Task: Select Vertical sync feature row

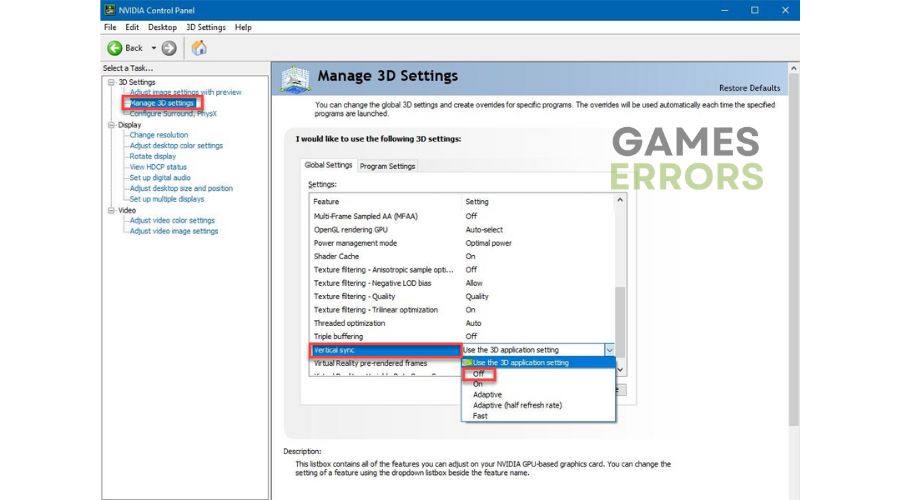Action: (x=386, y=350)
